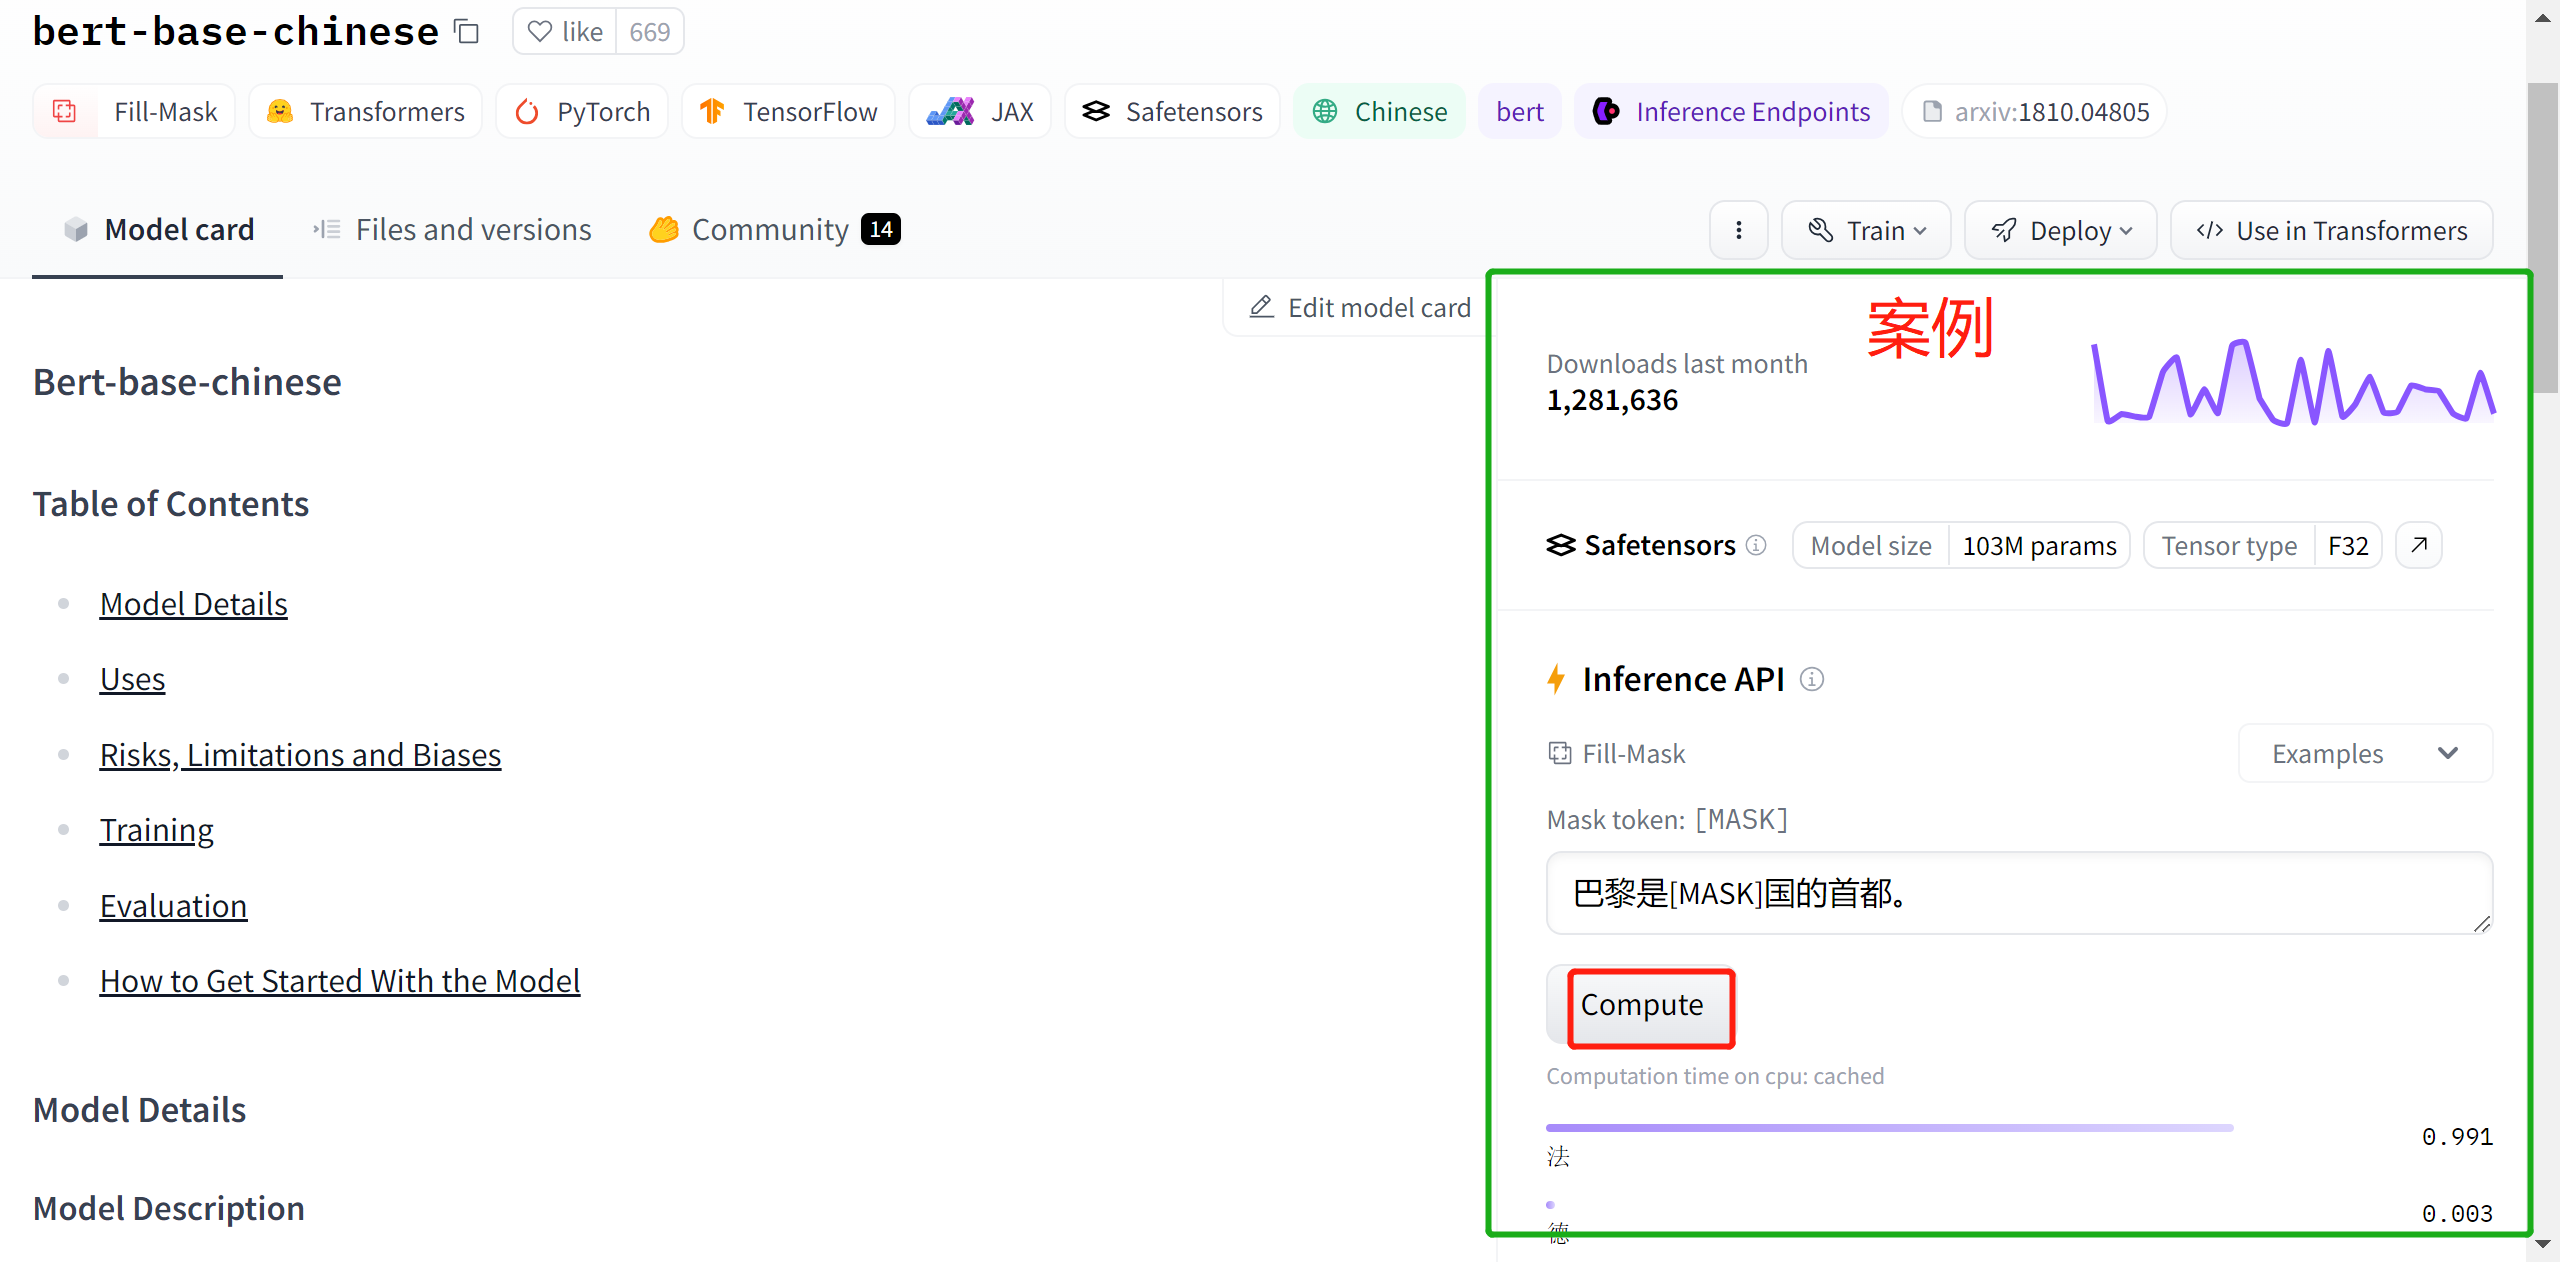Click the Inference API info icon
This screenshot has height=1262, width=2560.
pos(1812,679)
